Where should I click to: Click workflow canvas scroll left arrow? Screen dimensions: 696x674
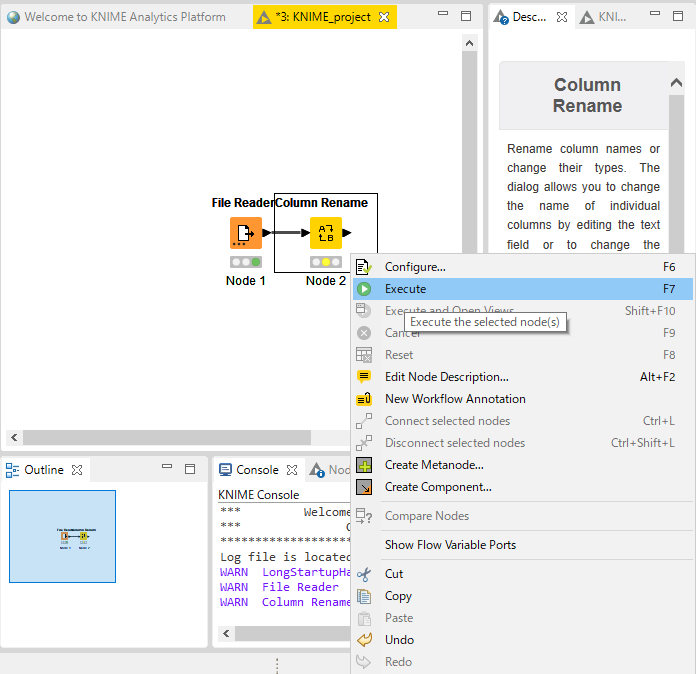pos(14,438)
